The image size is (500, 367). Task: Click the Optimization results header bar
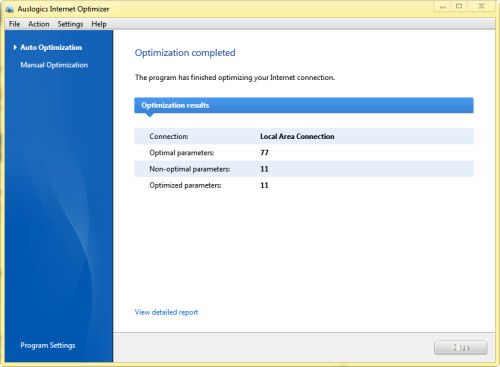pos(304,105)
